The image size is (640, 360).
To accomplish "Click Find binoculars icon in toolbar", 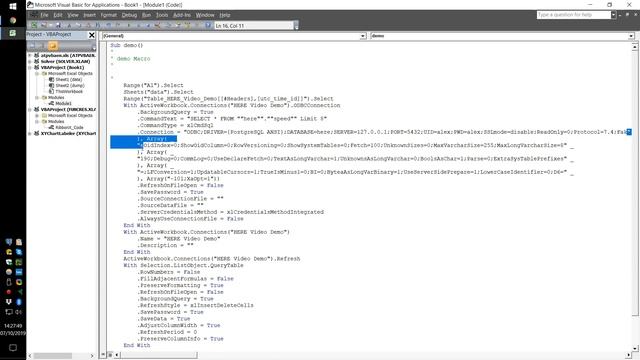I will (x=98, y=25).
